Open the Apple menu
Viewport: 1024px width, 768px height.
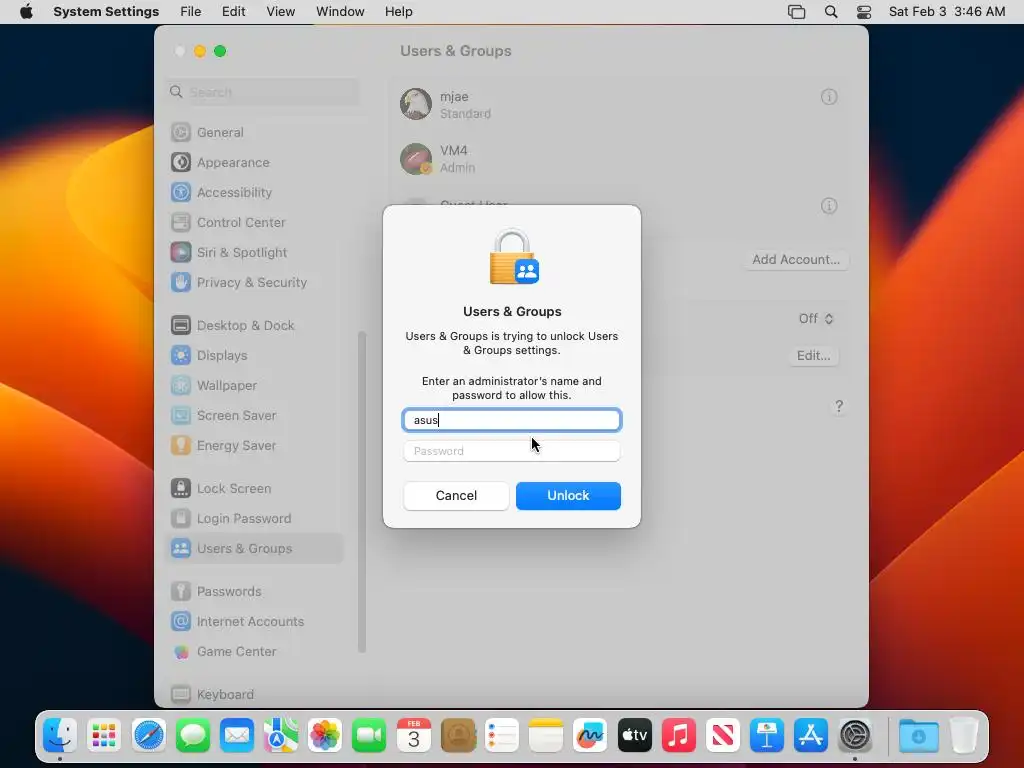(x=26, y=12)
